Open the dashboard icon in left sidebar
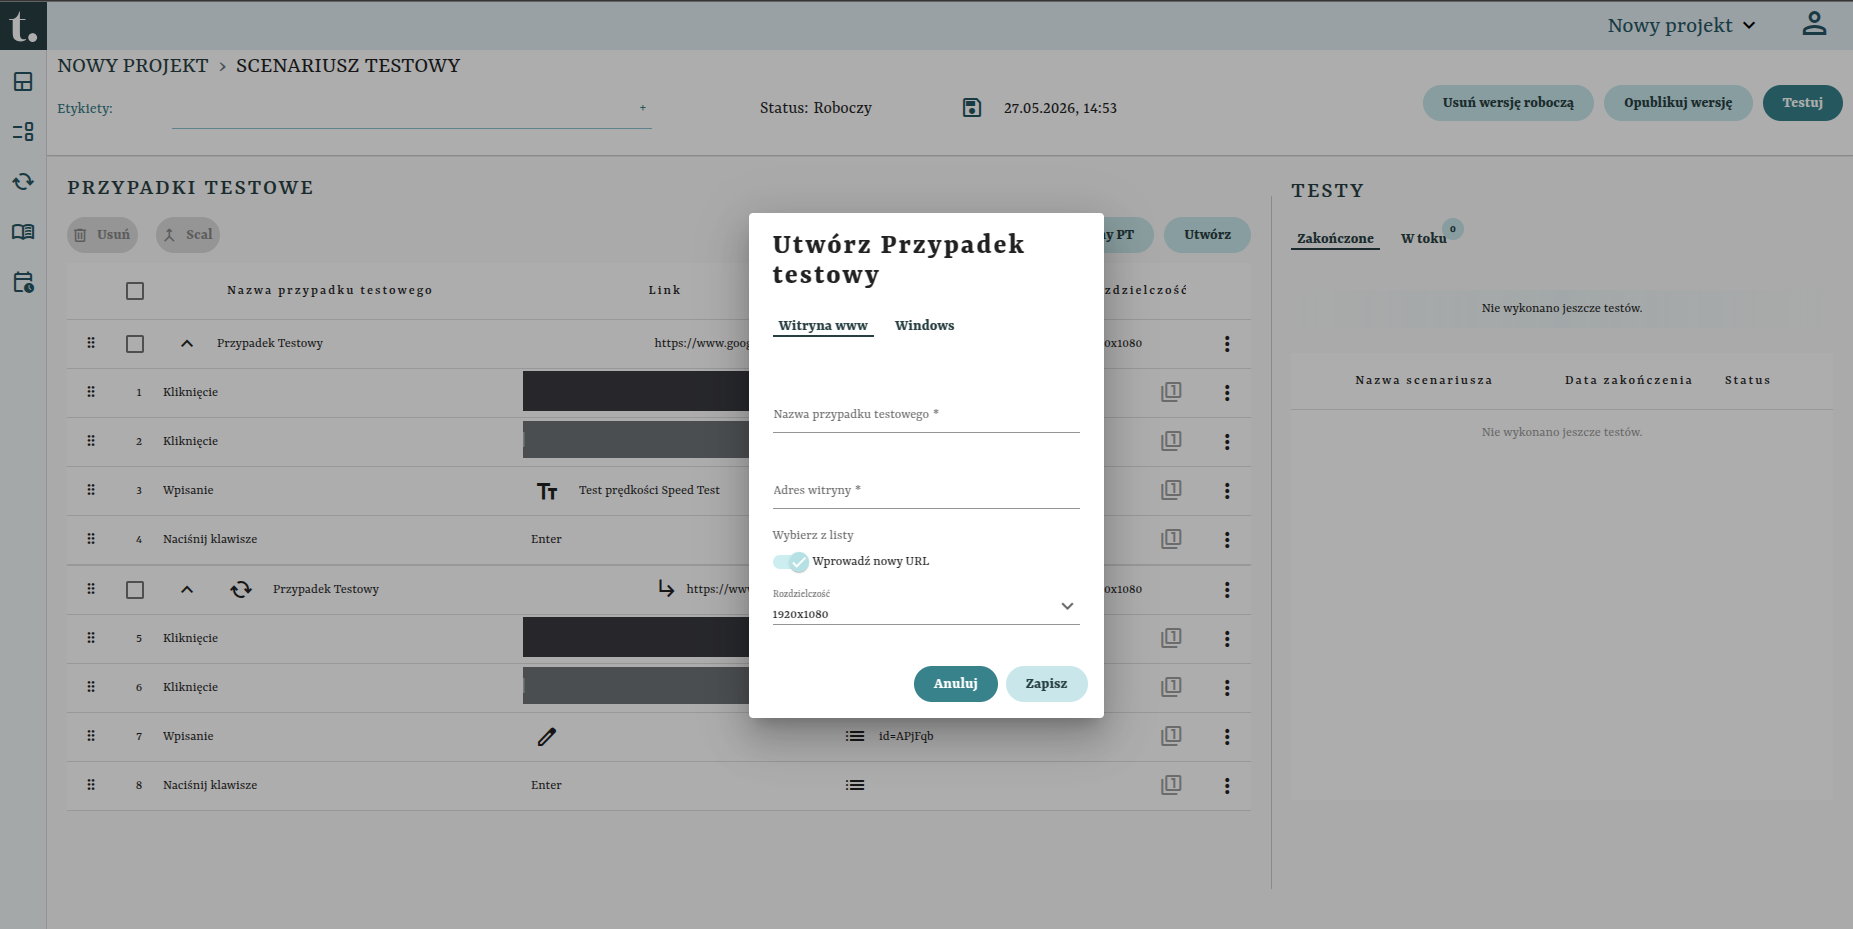This screenshot has width=1853, height=929. click(23, 82)
